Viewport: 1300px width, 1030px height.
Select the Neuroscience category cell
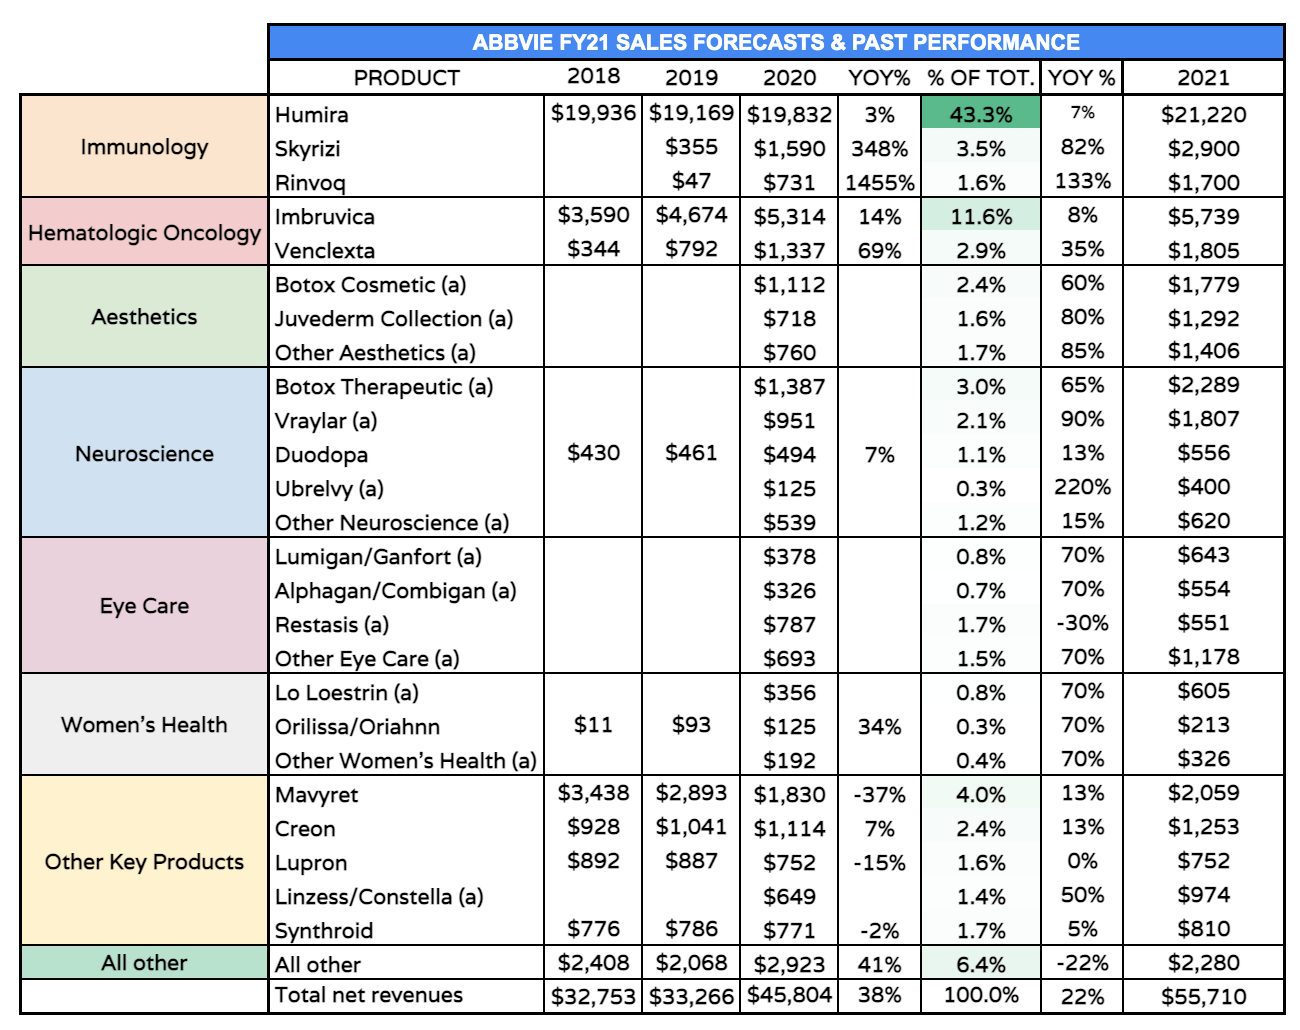[144, 454]
